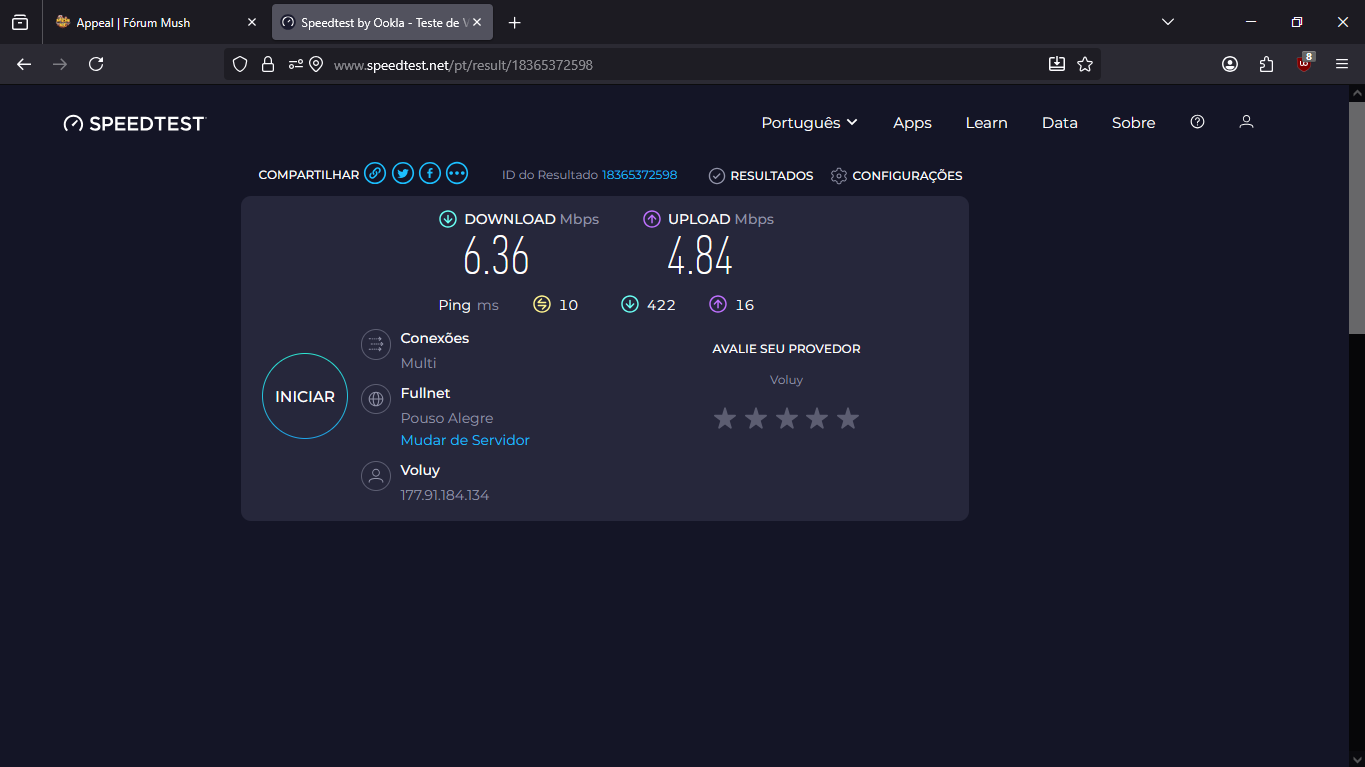
Task: Click the Pouso Alegre server location text
Action: click(447, 418)
